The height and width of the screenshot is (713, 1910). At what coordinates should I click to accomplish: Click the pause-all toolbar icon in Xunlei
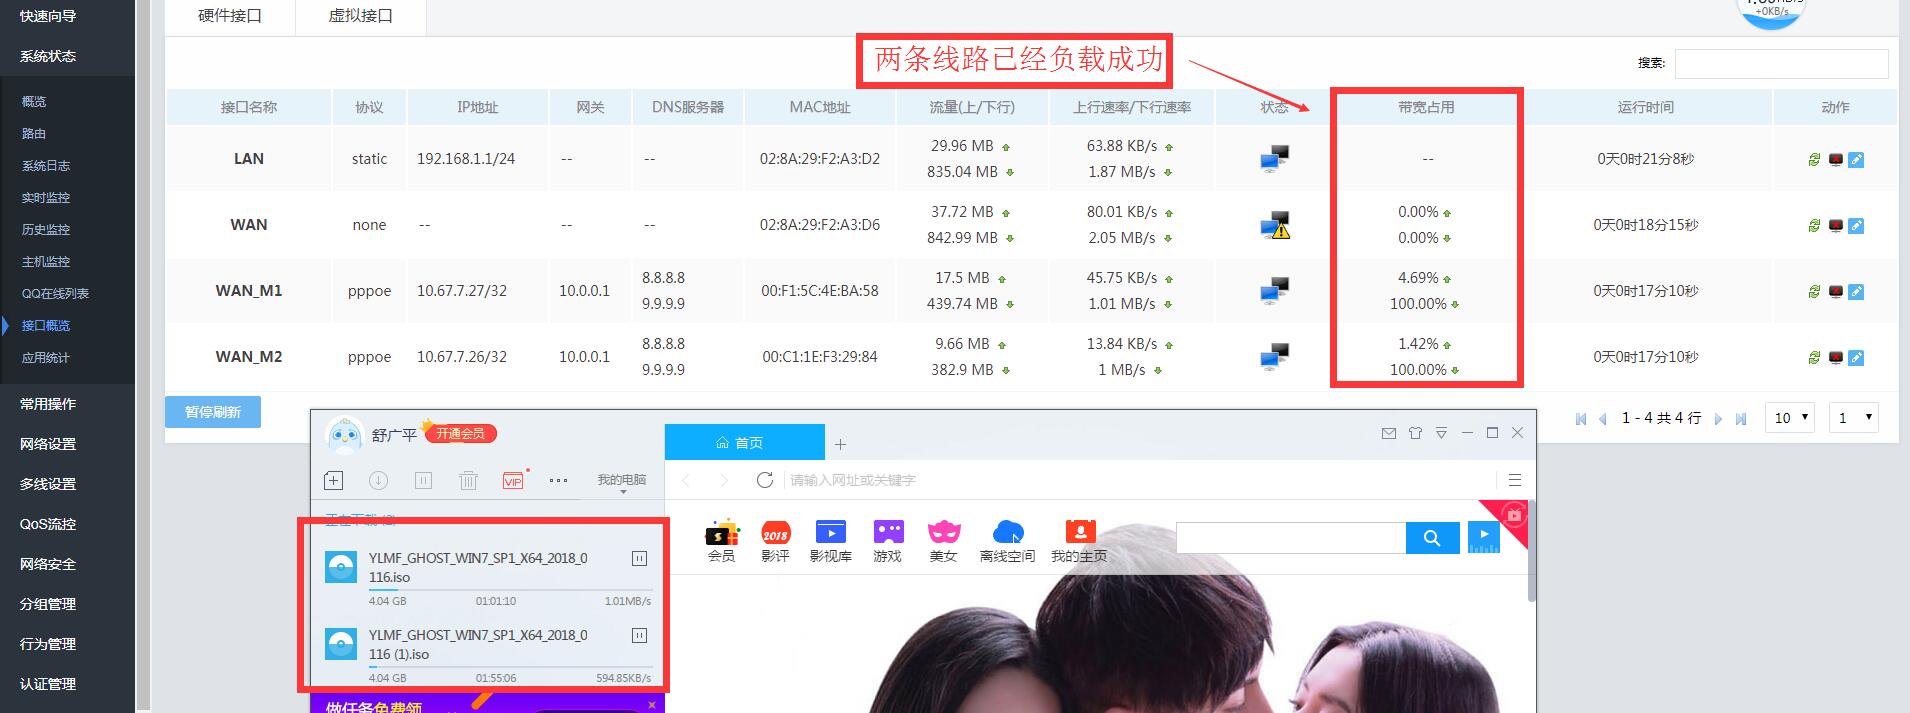point(423,480)
